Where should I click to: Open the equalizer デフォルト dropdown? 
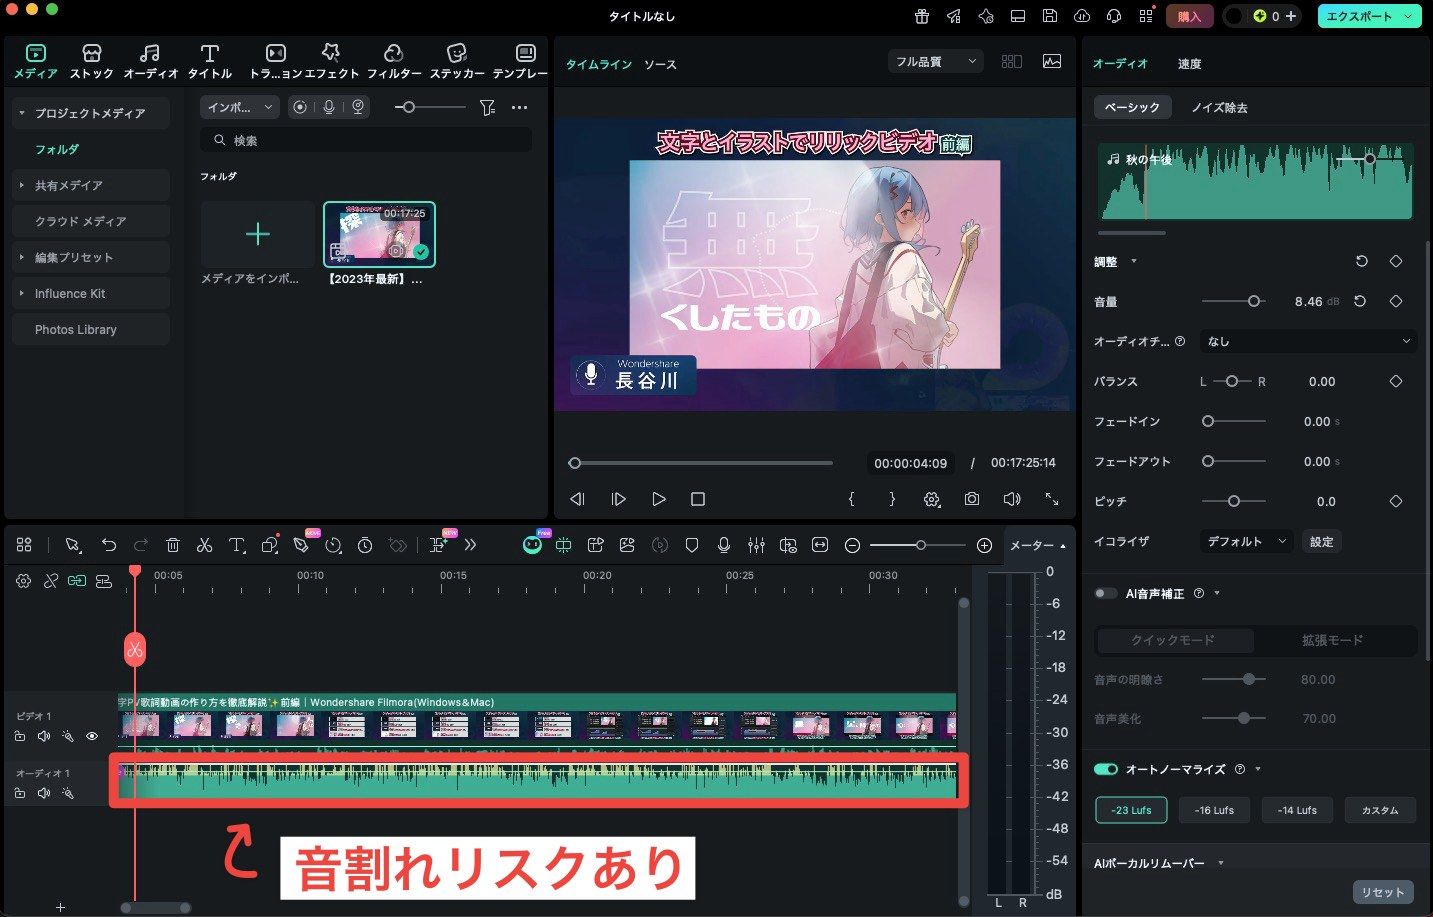click(x=1247, y=541)
